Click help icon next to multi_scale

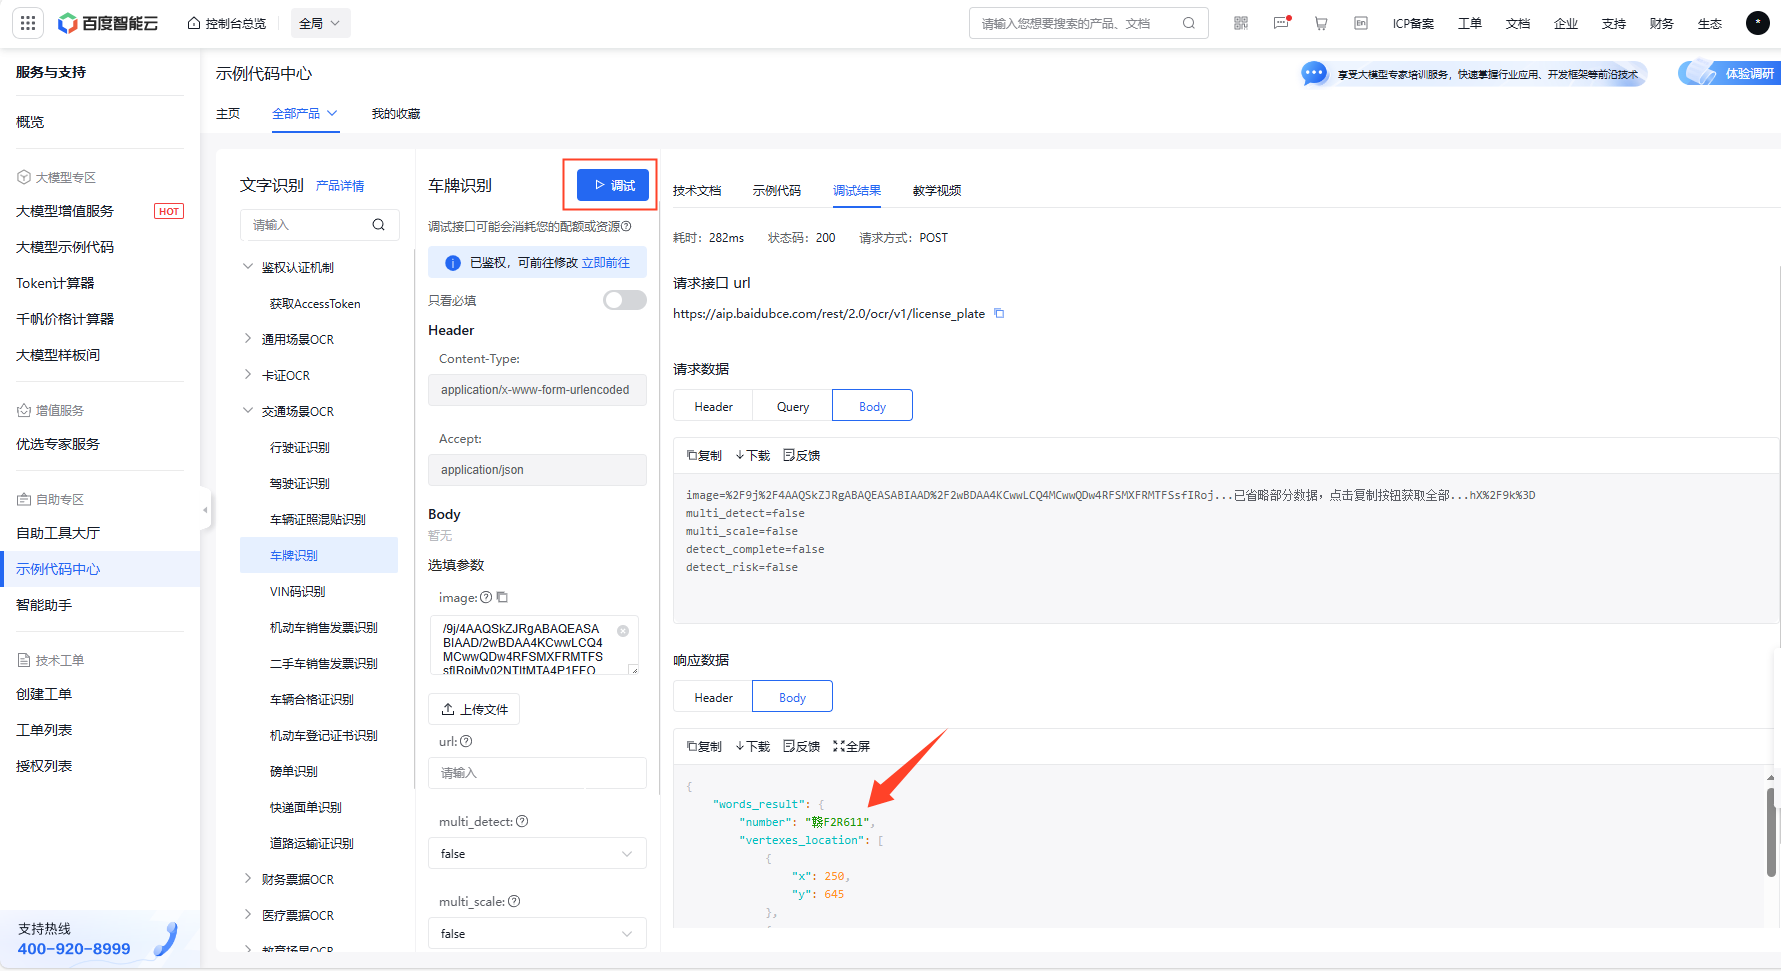pyautogui.click(x=514, y=901)
